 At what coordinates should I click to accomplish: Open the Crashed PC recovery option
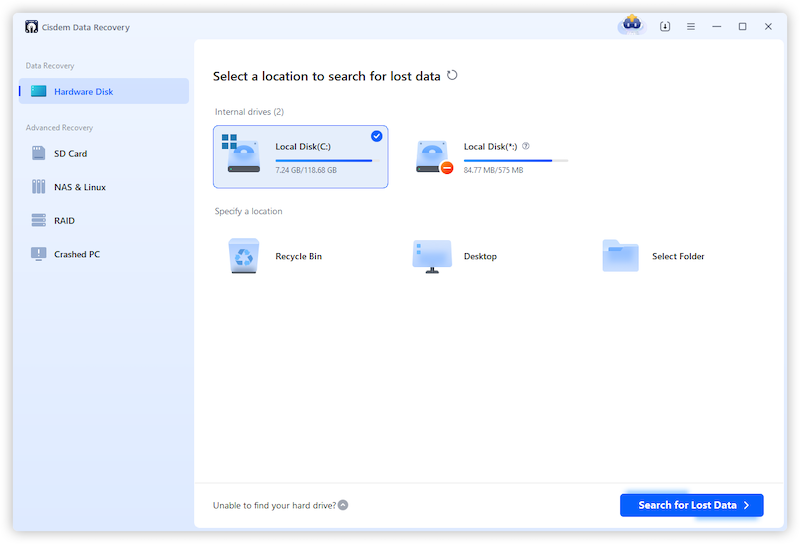tap(104, 254)
